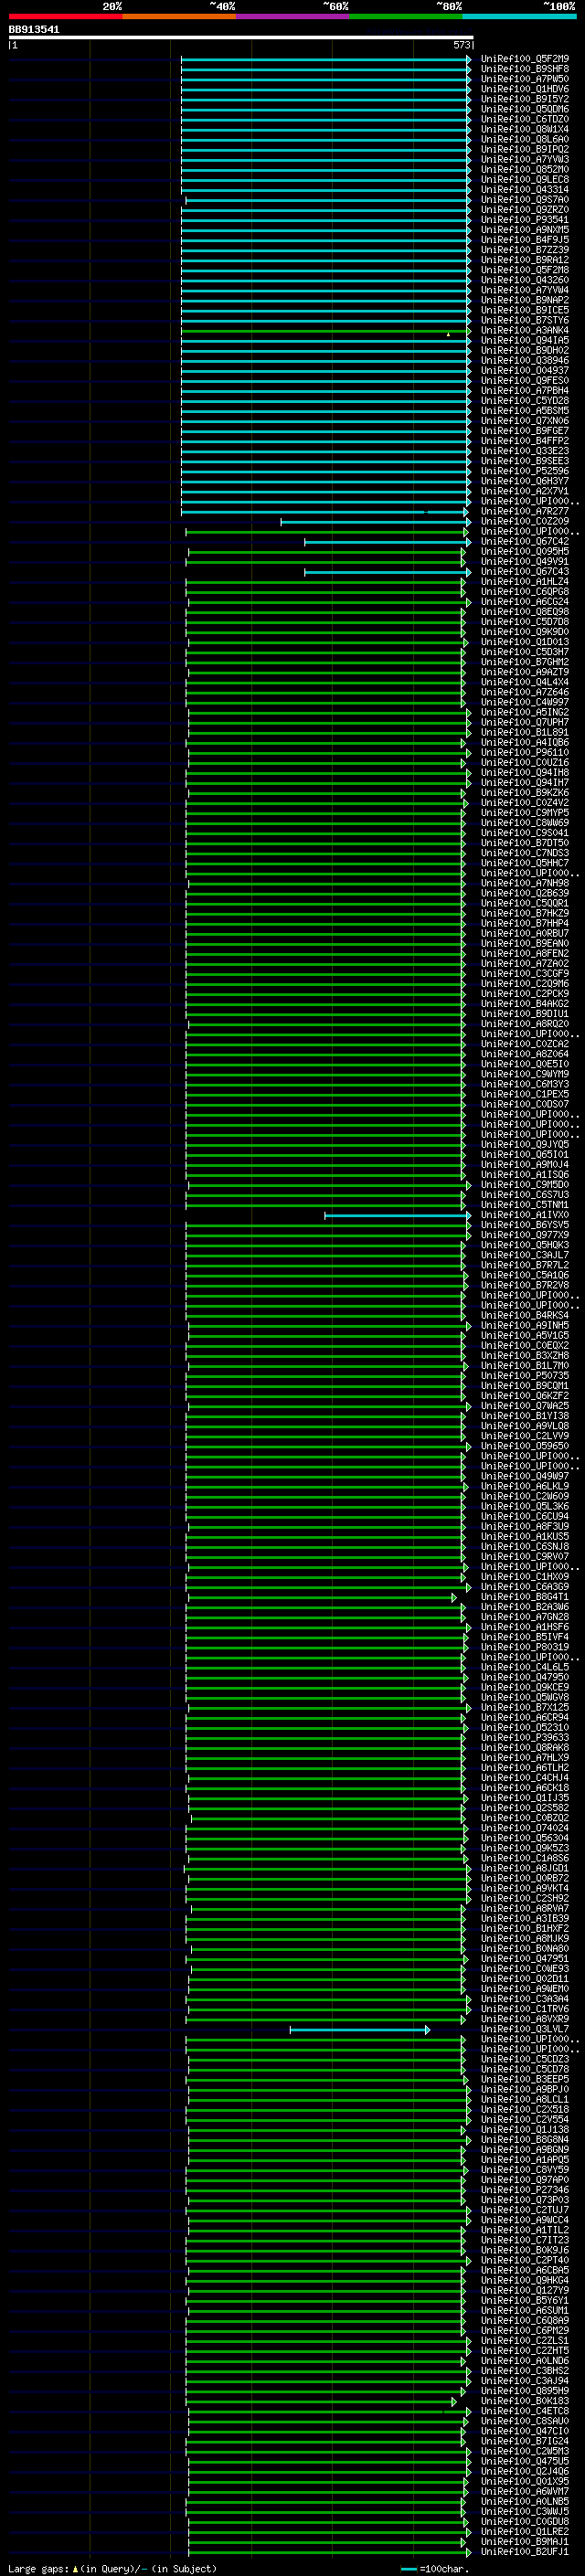The image size is (585, 2576).
Task: Select hit label UniRef100_C9S041
Action: (x=524, y=833)
